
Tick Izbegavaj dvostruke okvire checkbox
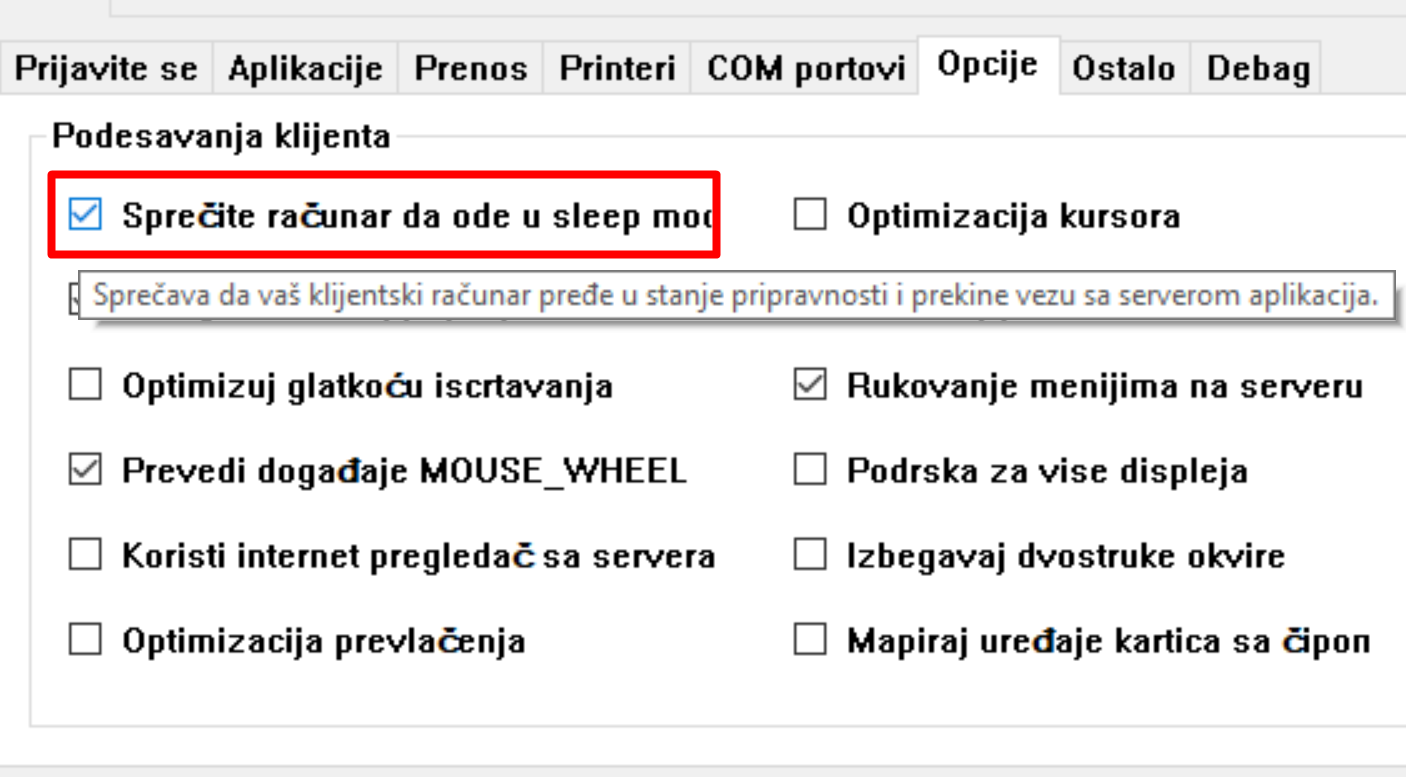(810, 555)
